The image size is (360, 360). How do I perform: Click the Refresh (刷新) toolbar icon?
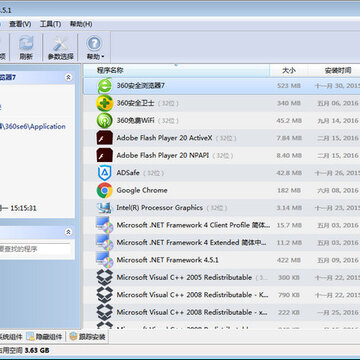(26, 43)
